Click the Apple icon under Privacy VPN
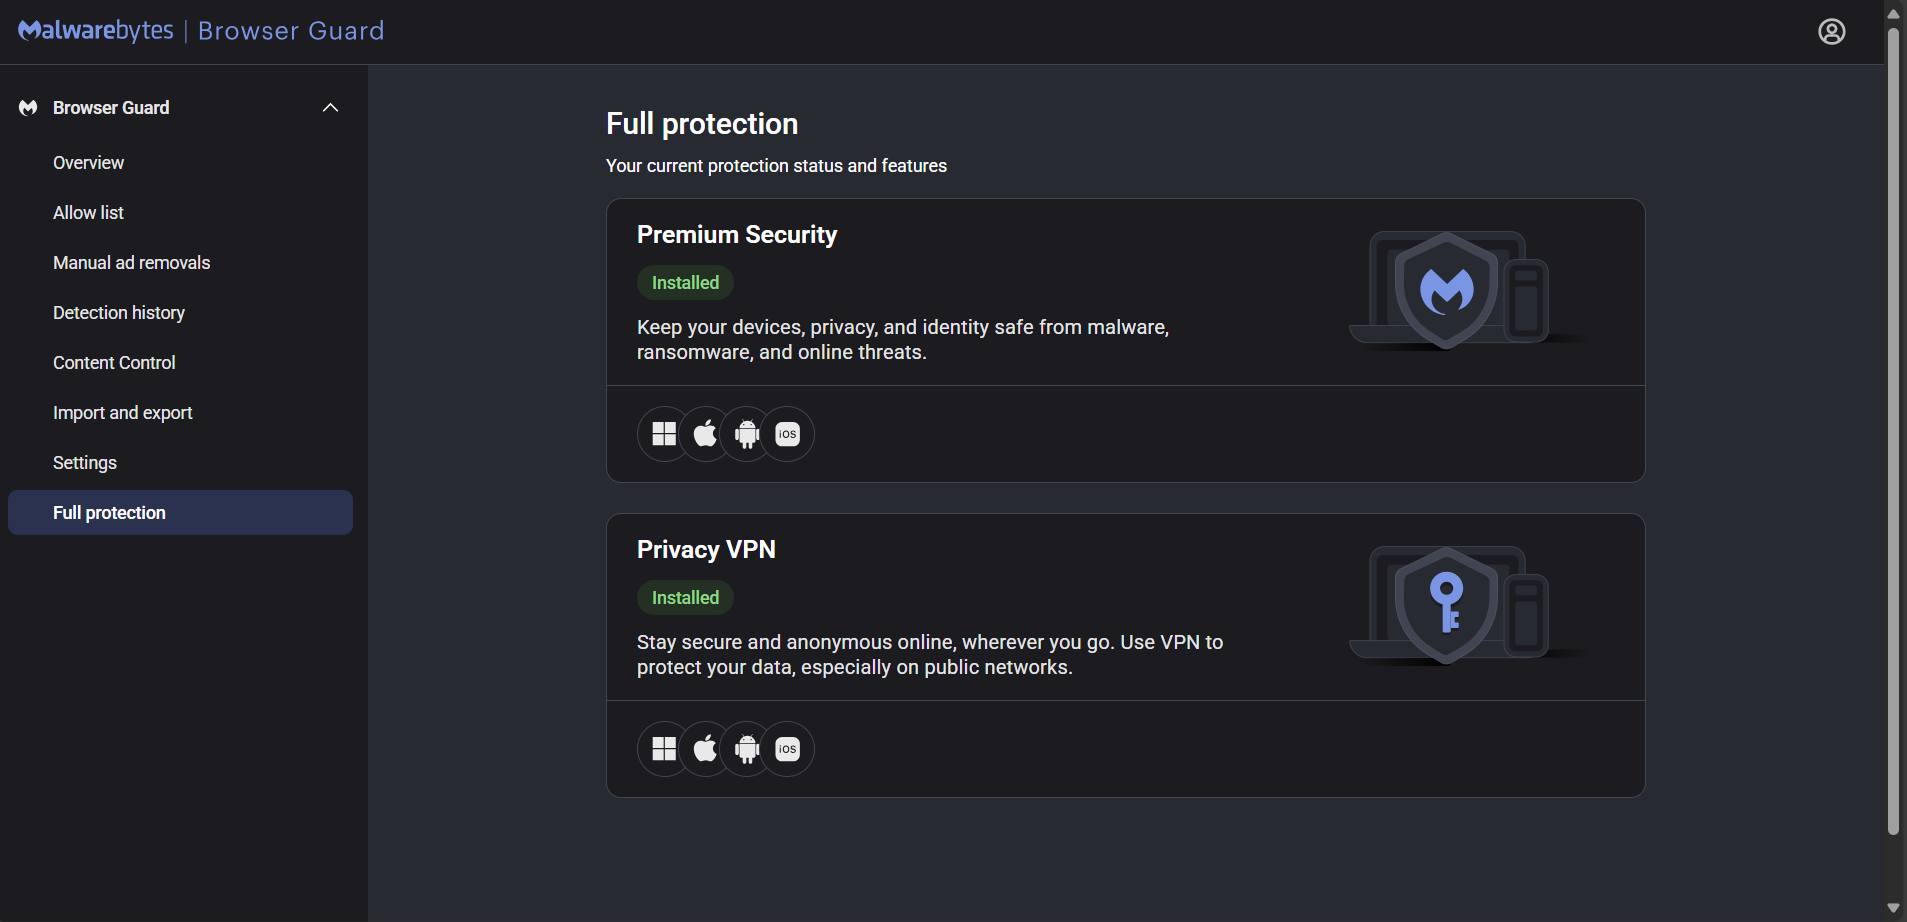This screenshot has height=922, width=1907. 705,749
